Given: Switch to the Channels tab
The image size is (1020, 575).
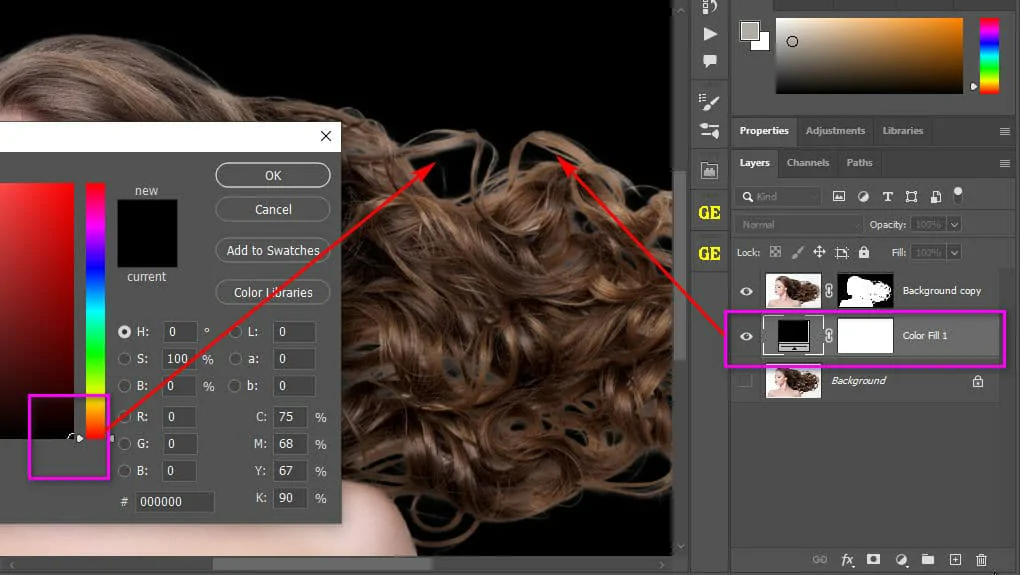Looking at the screenshot, I should pos(808,163).
